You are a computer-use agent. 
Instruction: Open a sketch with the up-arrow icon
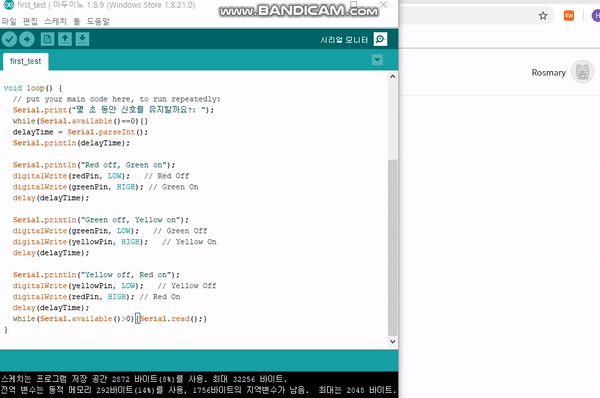(65, 39)
